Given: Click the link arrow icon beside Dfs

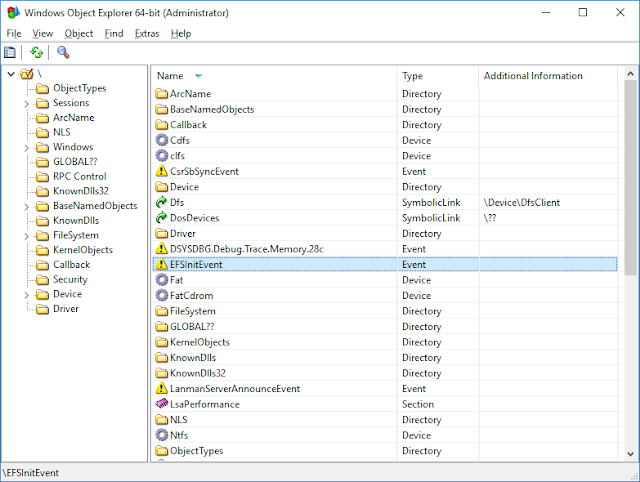Looking at the screenshot, I should pos(162,202).
